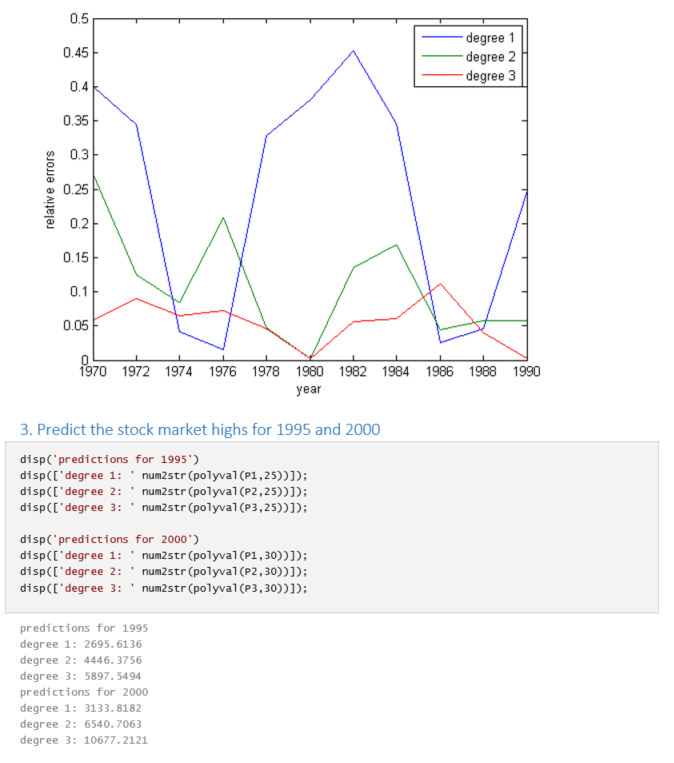Click output line "degree 3: 10677.2121"

86,740
